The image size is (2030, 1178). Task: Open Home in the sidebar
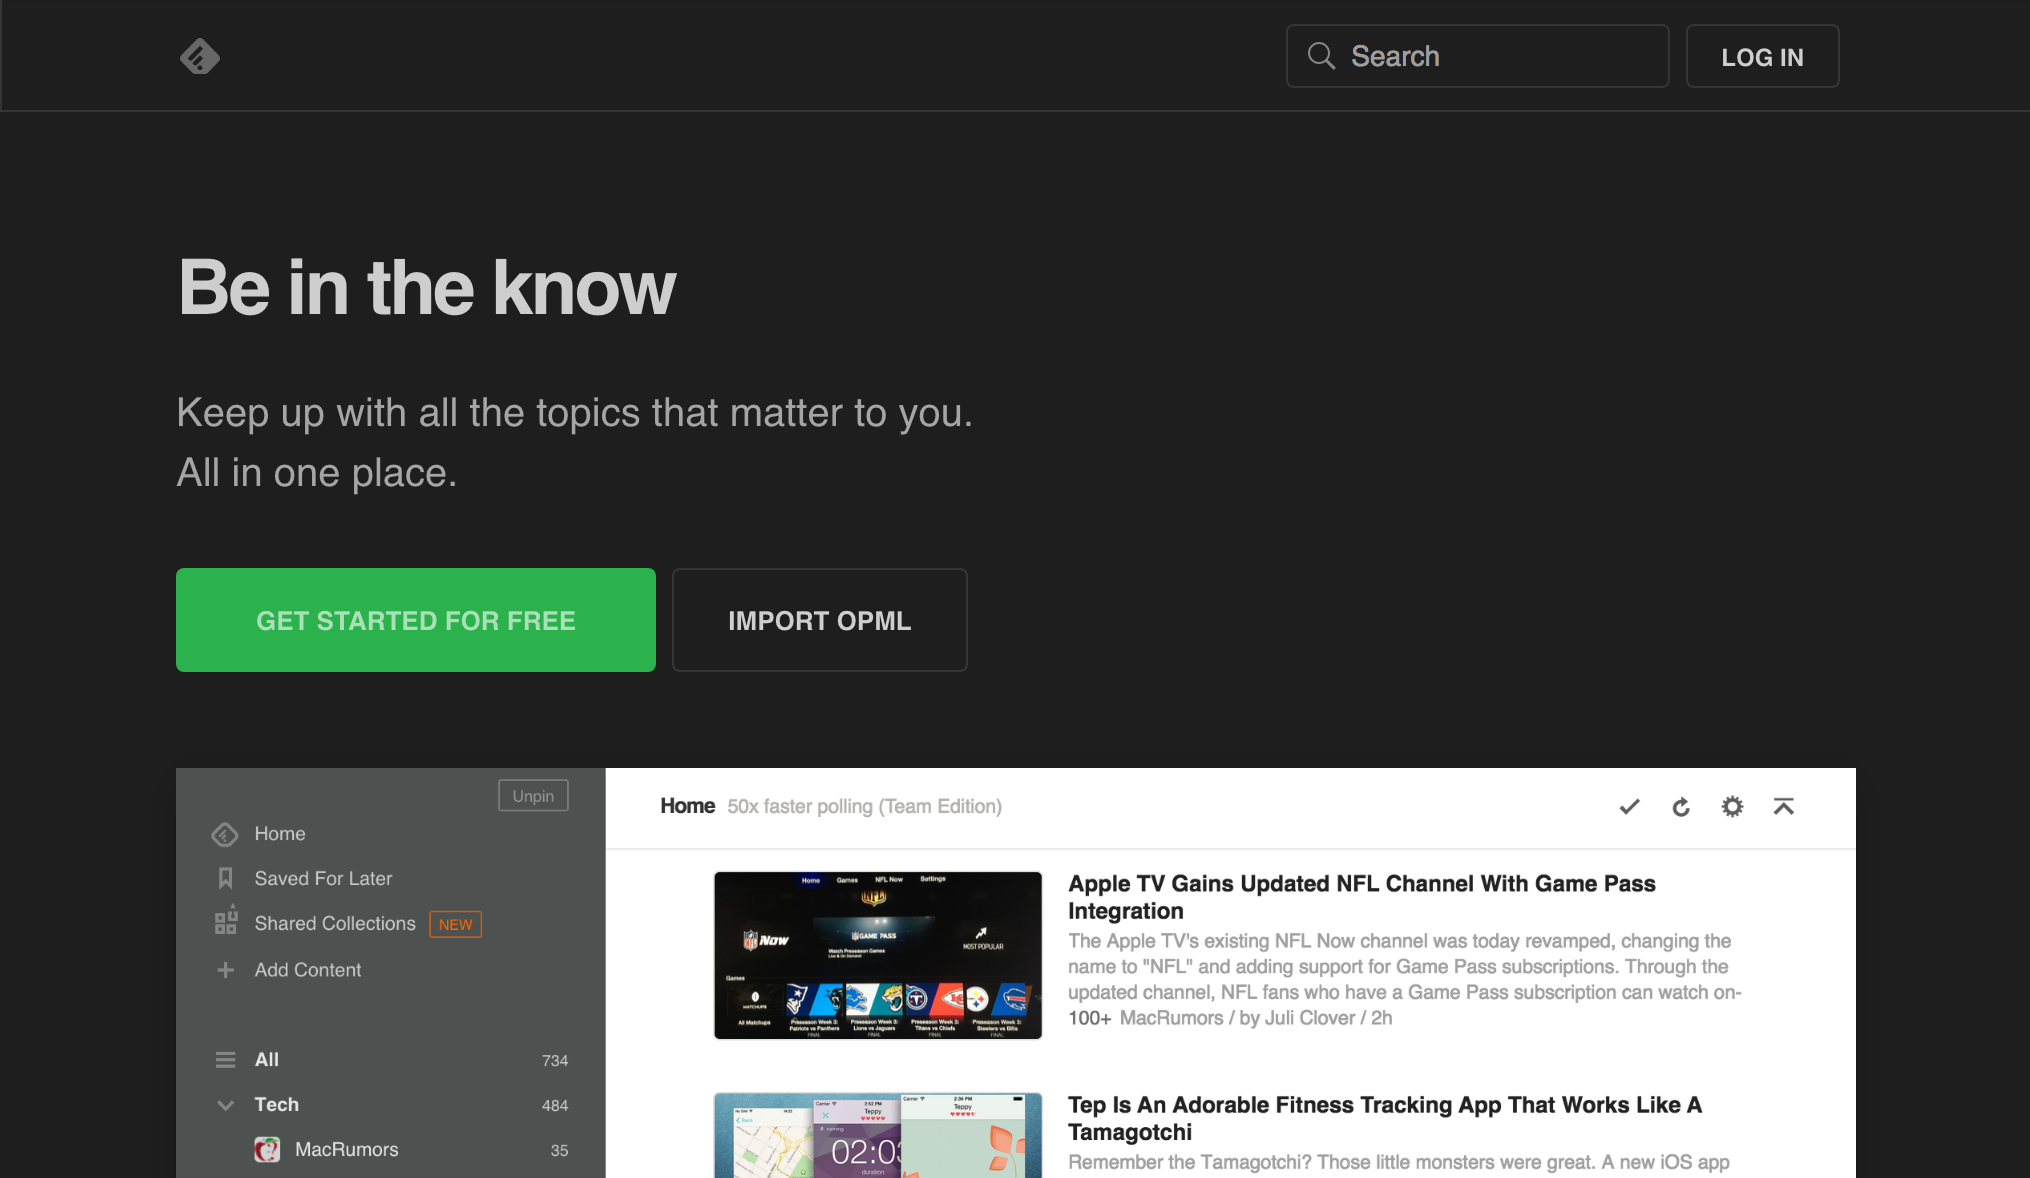click(280, 834)
